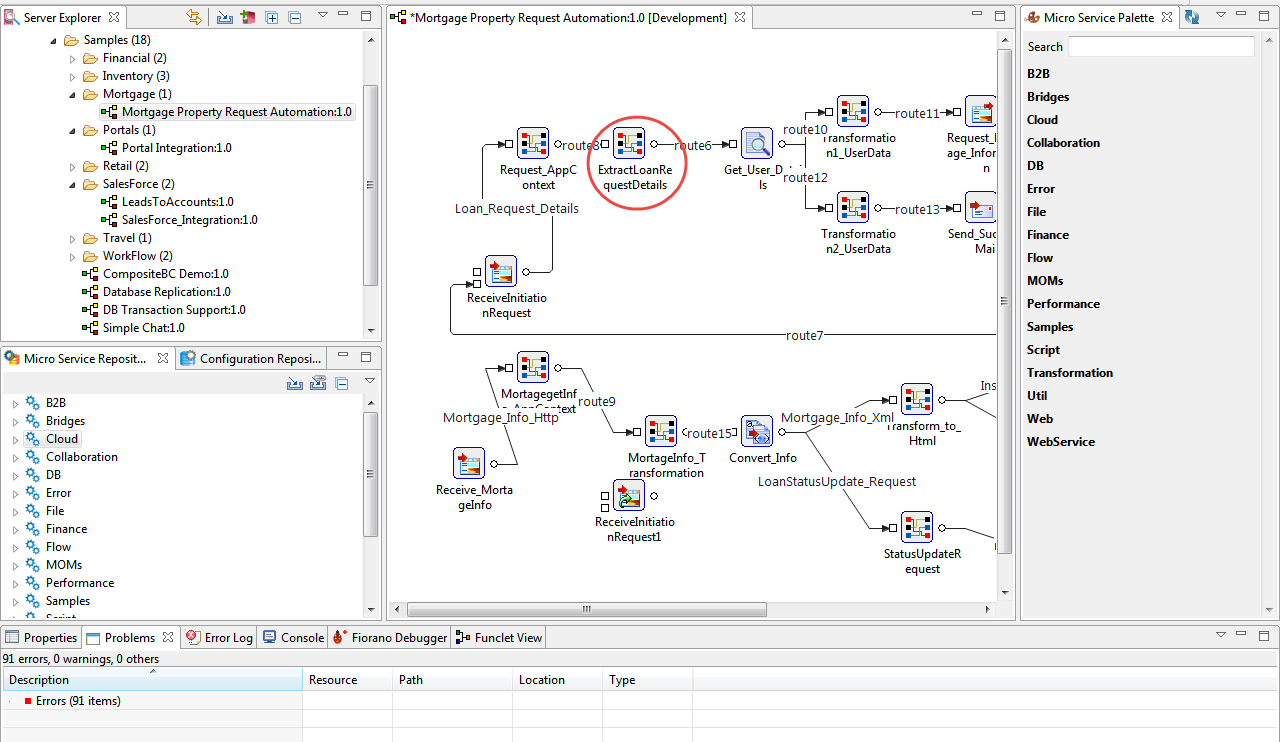Expand the Financial samples folder
Screen dimensions: 1280x742
coord(73,58)
